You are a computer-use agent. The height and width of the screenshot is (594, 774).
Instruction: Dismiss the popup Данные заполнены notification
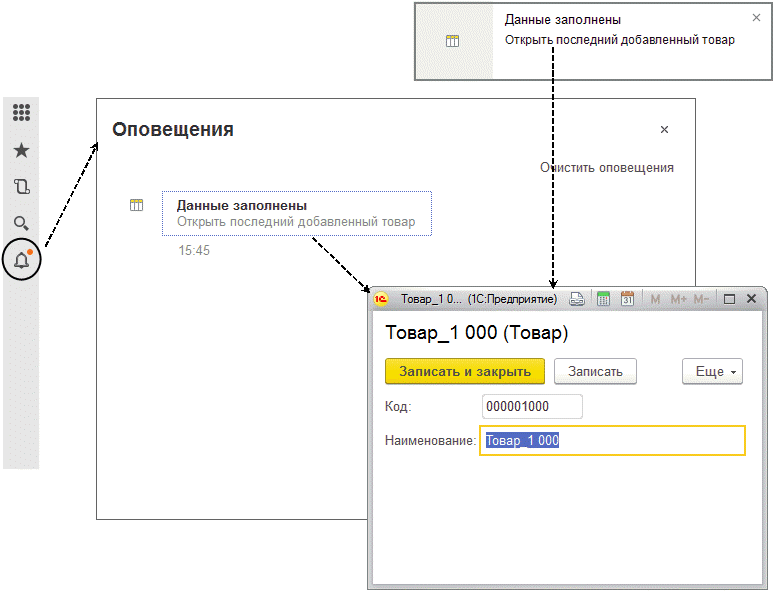(756, 18)
